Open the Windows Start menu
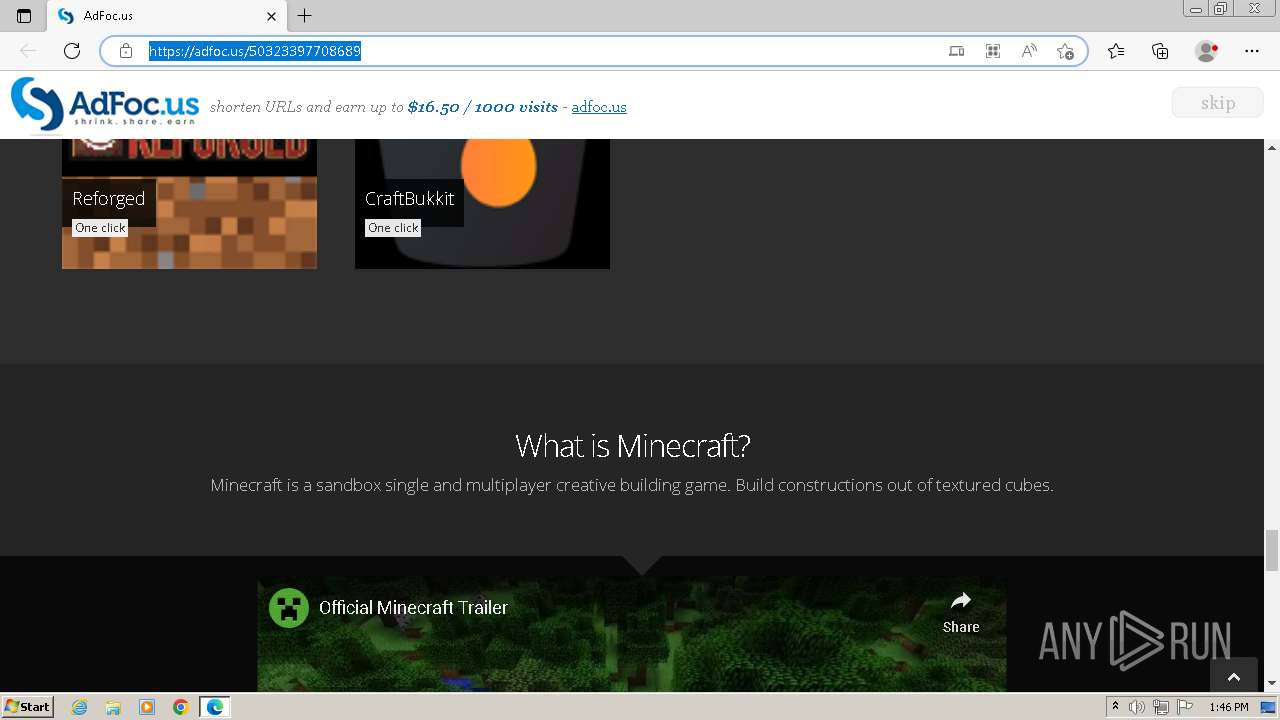Image resolution: width=1280 pixels, height=720 pixels. [27, 707]
